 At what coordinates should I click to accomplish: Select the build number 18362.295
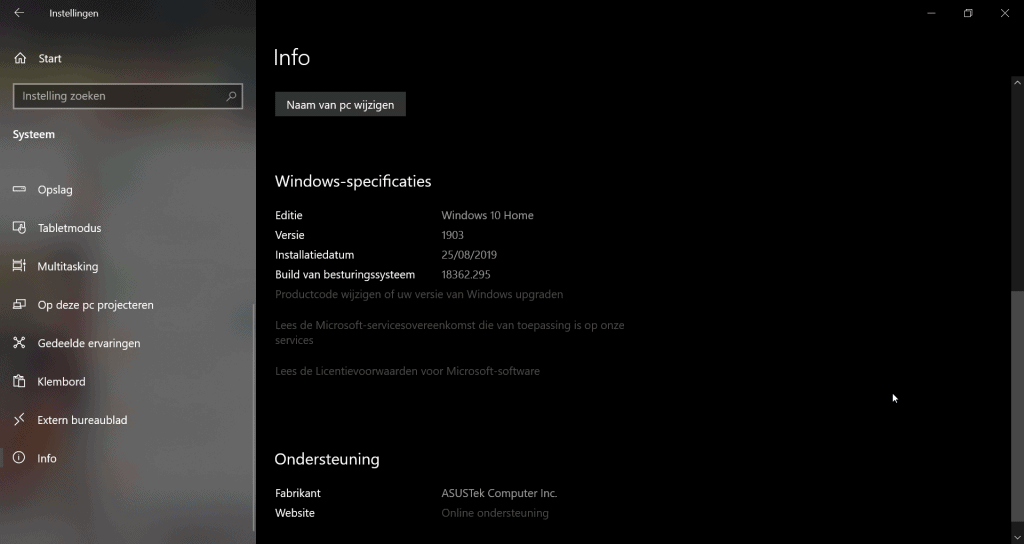coord(466,274)
